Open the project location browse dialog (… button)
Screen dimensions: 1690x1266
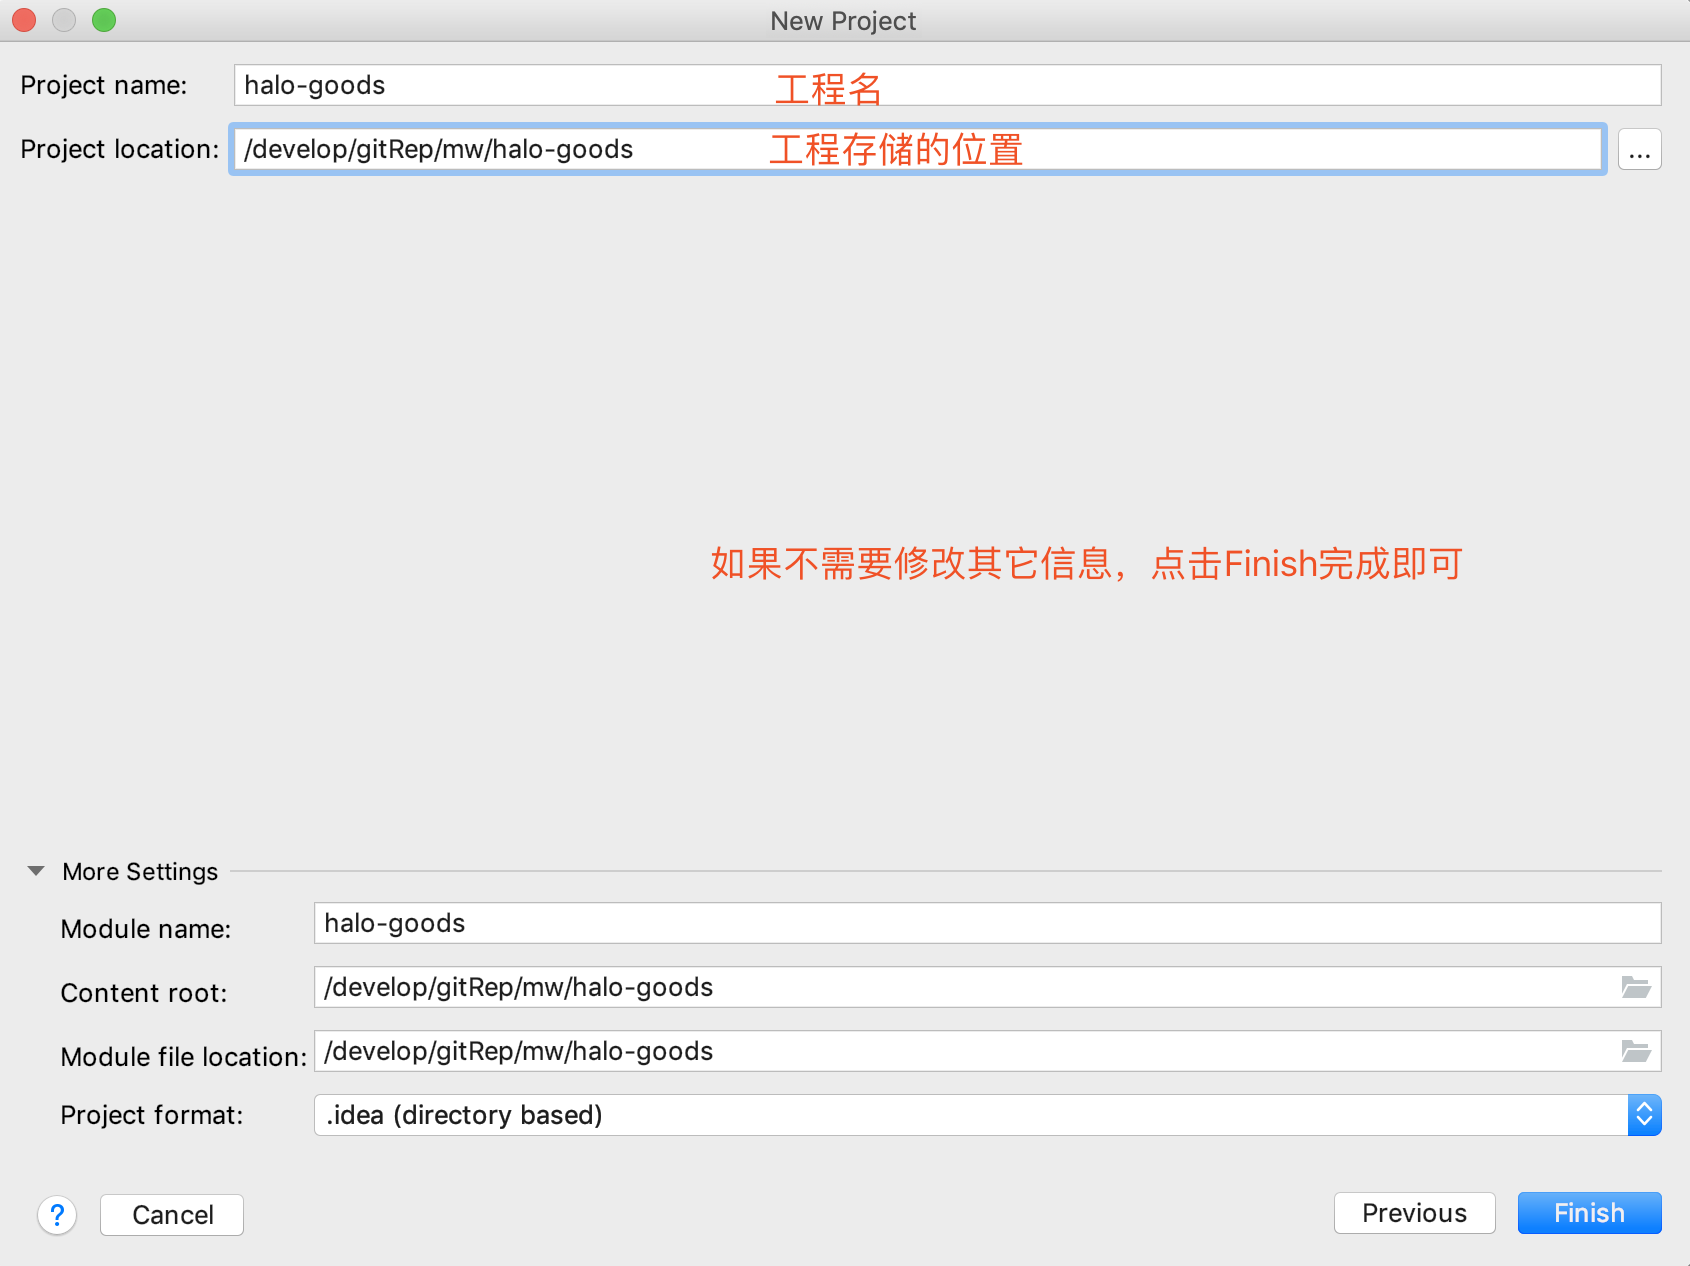click(x=1639, y=150)
